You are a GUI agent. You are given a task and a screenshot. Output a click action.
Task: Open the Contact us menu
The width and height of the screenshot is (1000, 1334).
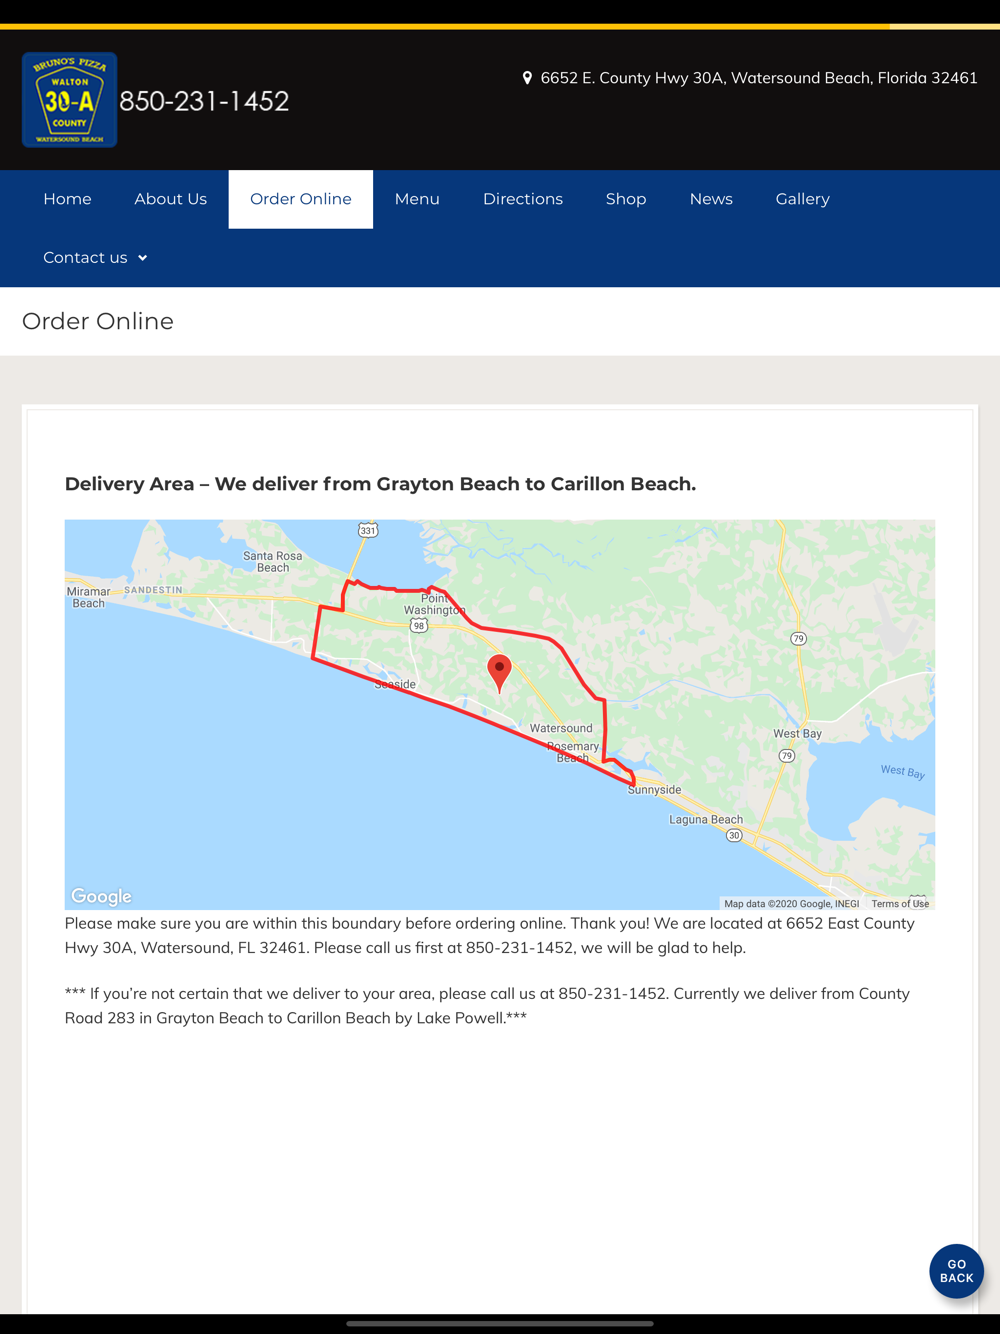[x=95, y=258]
